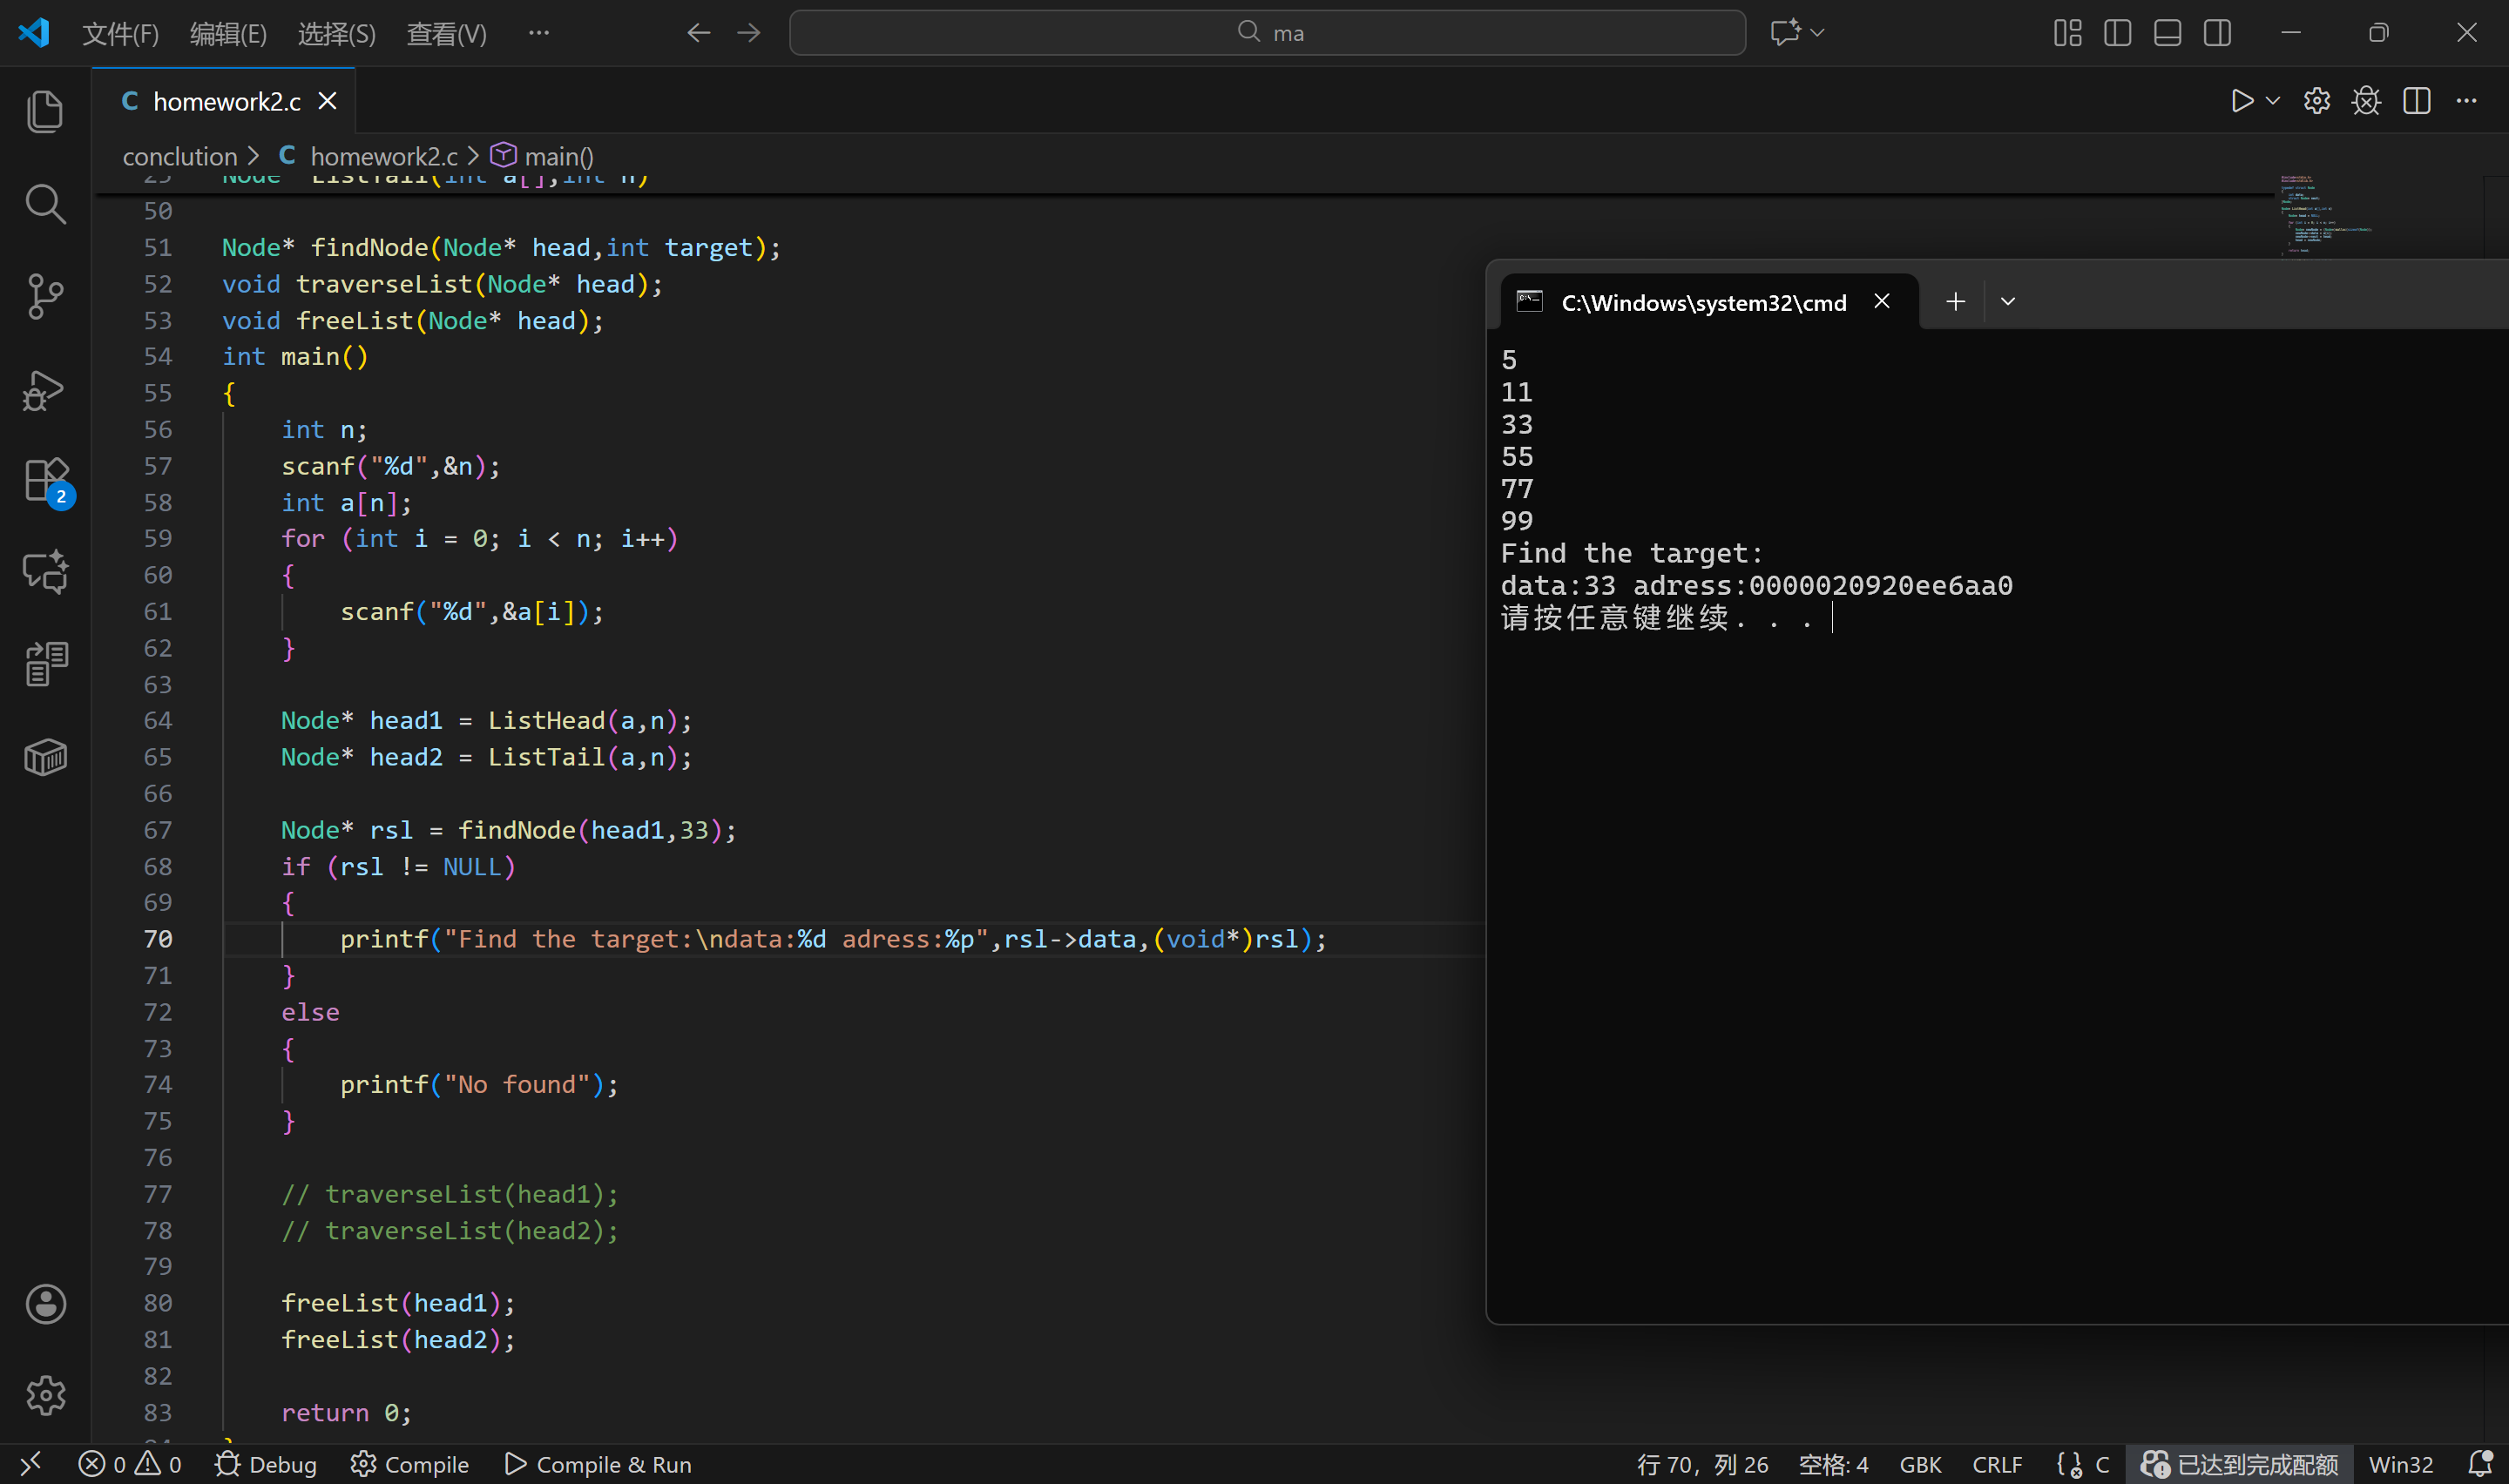Click the Manage settings gear
Viewport: 2509px width, 1484px height.
point(45,1394)
